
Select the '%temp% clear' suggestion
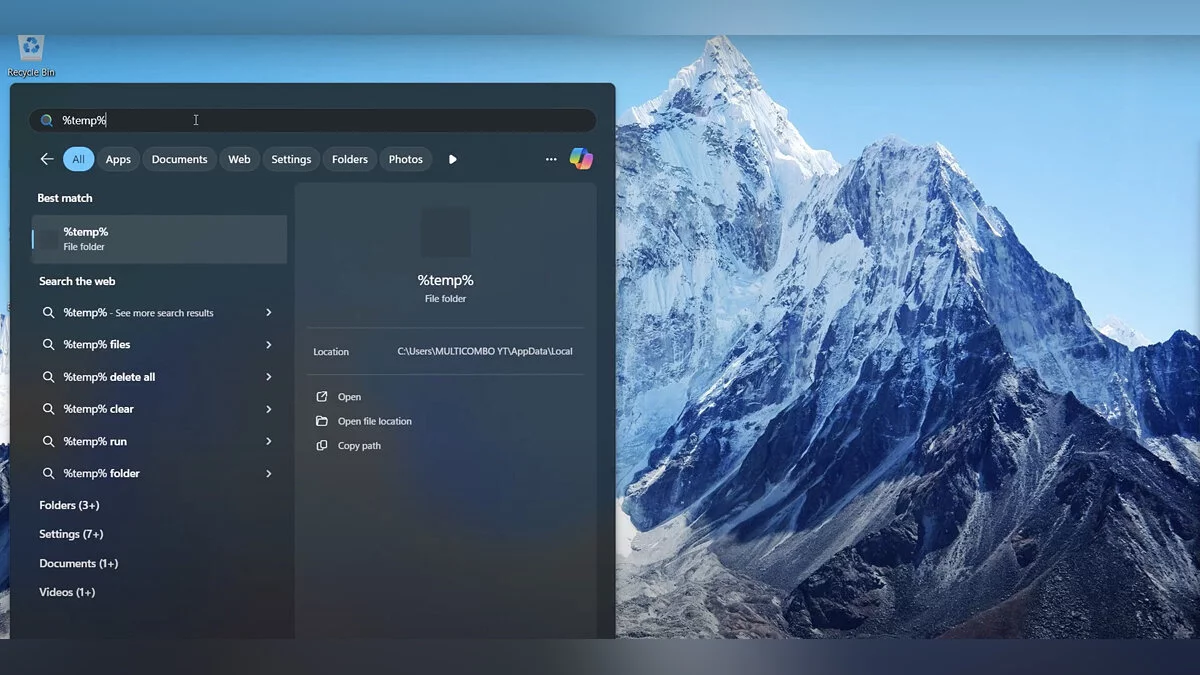tap(160, 409)
